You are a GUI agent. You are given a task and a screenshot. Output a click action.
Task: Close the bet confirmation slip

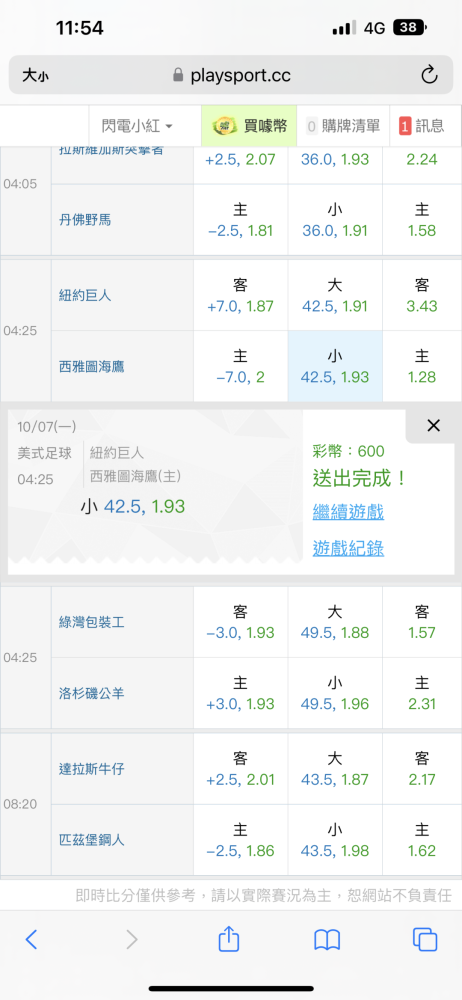point(433,425)
